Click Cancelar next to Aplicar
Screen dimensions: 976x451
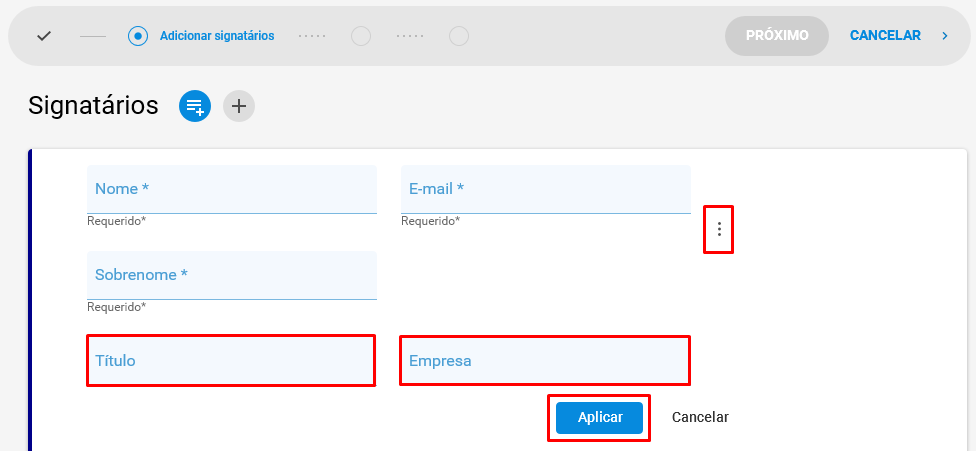(x=700, y=417)
